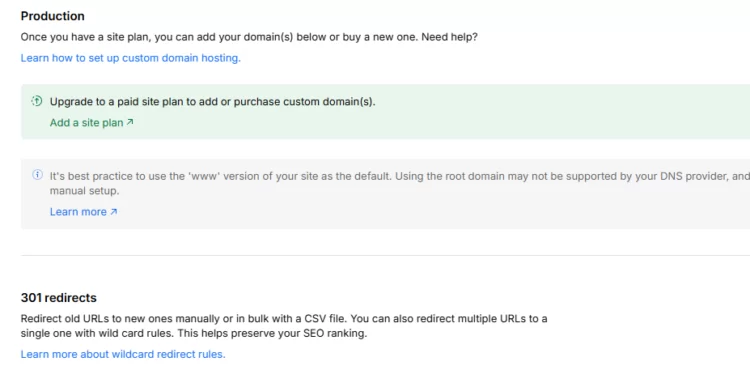Screen dimensions: 750x370
Task: Click the 'Once you have a site plan' sentence
Action: click(249, 37)
